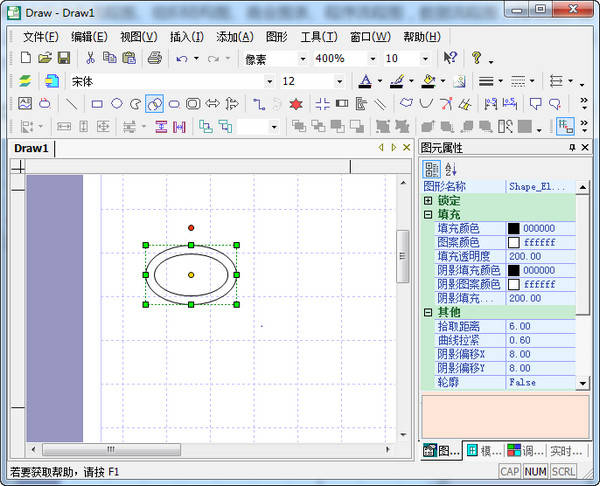The image size is (600, 486).
Task: Click the scissors Cut icon
Action: coord(90,59)
